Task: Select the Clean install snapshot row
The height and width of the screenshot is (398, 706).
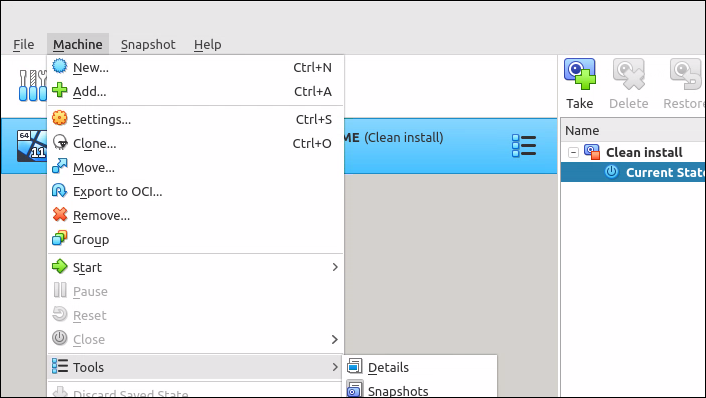Action: click(633, 152)
